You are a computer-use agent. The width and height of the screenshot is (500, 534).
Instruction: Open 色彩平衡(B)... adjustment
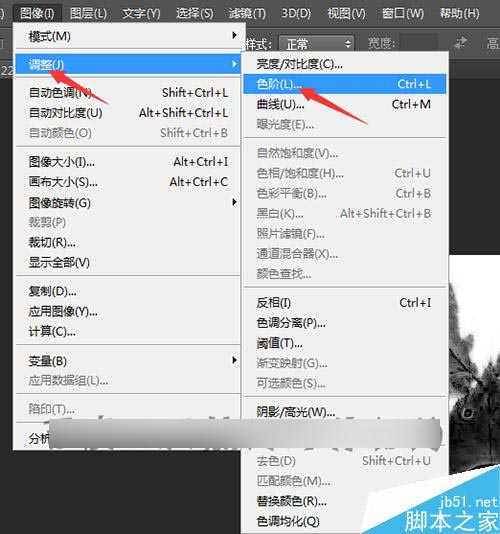345,194
